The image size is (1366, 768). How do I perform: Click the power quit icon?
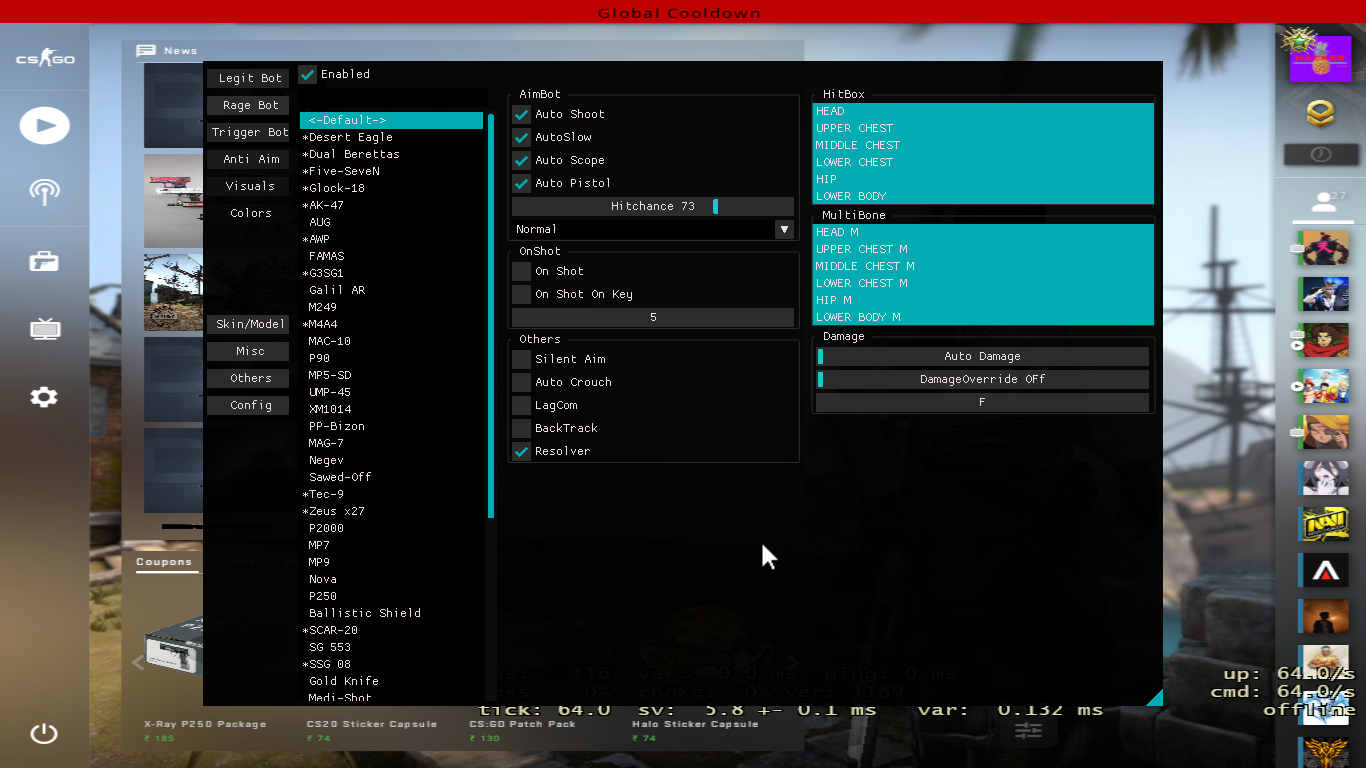tap(44, 734)
